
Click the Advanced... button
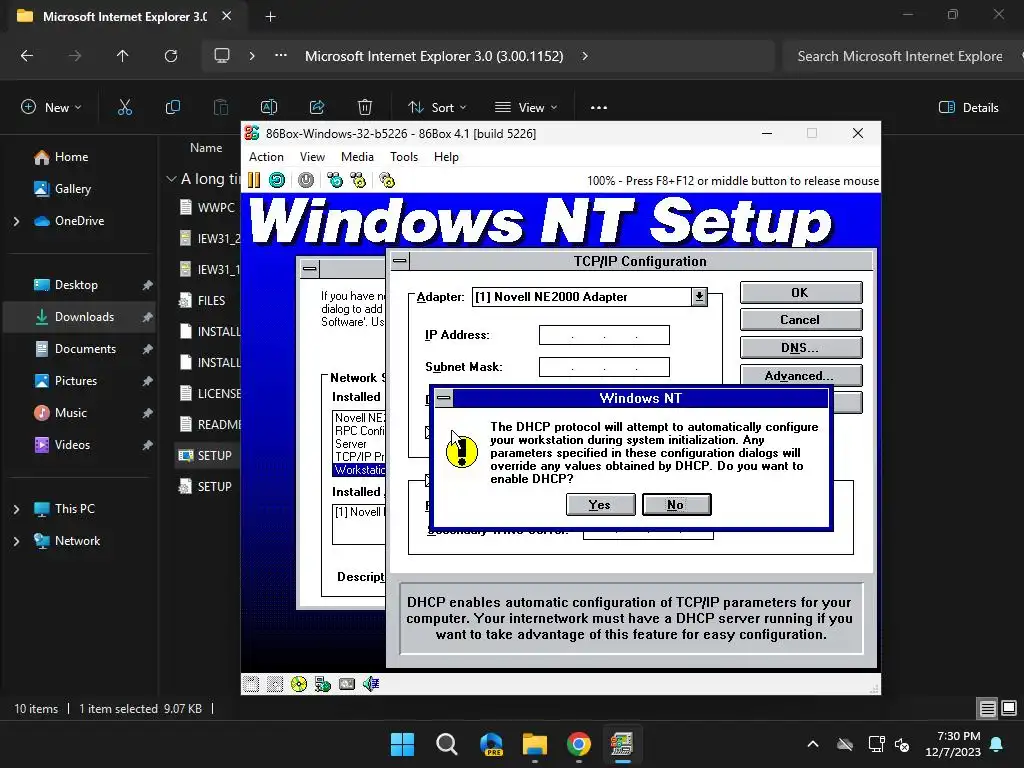(x=801, y=376)
